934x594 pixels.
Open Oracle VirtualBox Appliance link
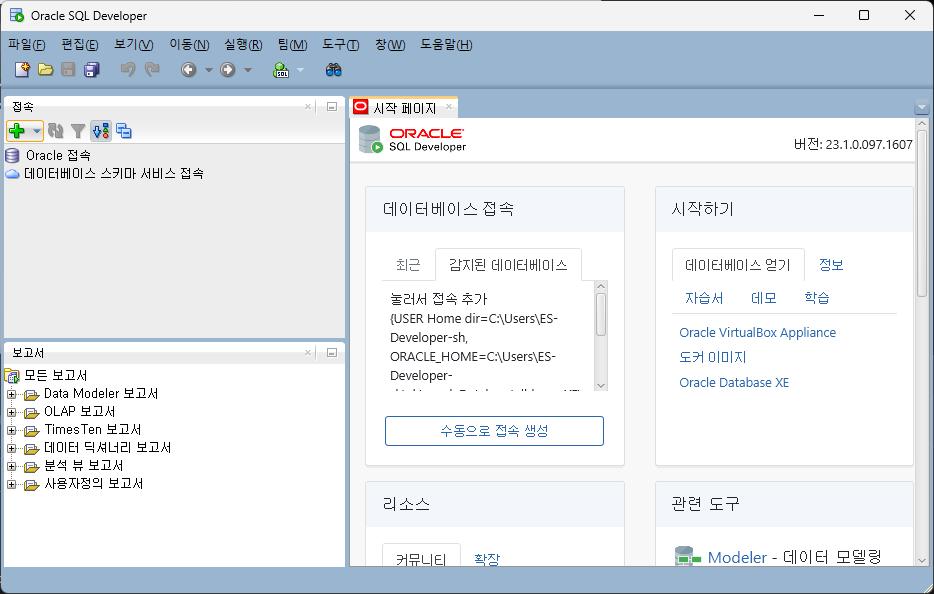point(758,332)
